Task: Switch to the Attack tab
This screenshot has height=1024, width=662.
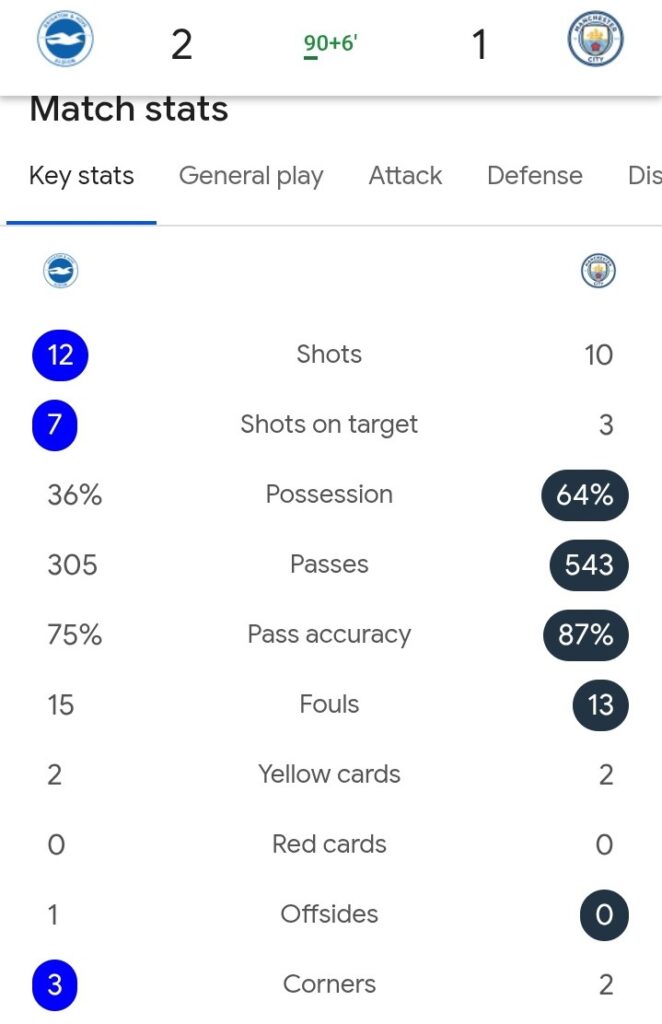Action: click(405, 176)
